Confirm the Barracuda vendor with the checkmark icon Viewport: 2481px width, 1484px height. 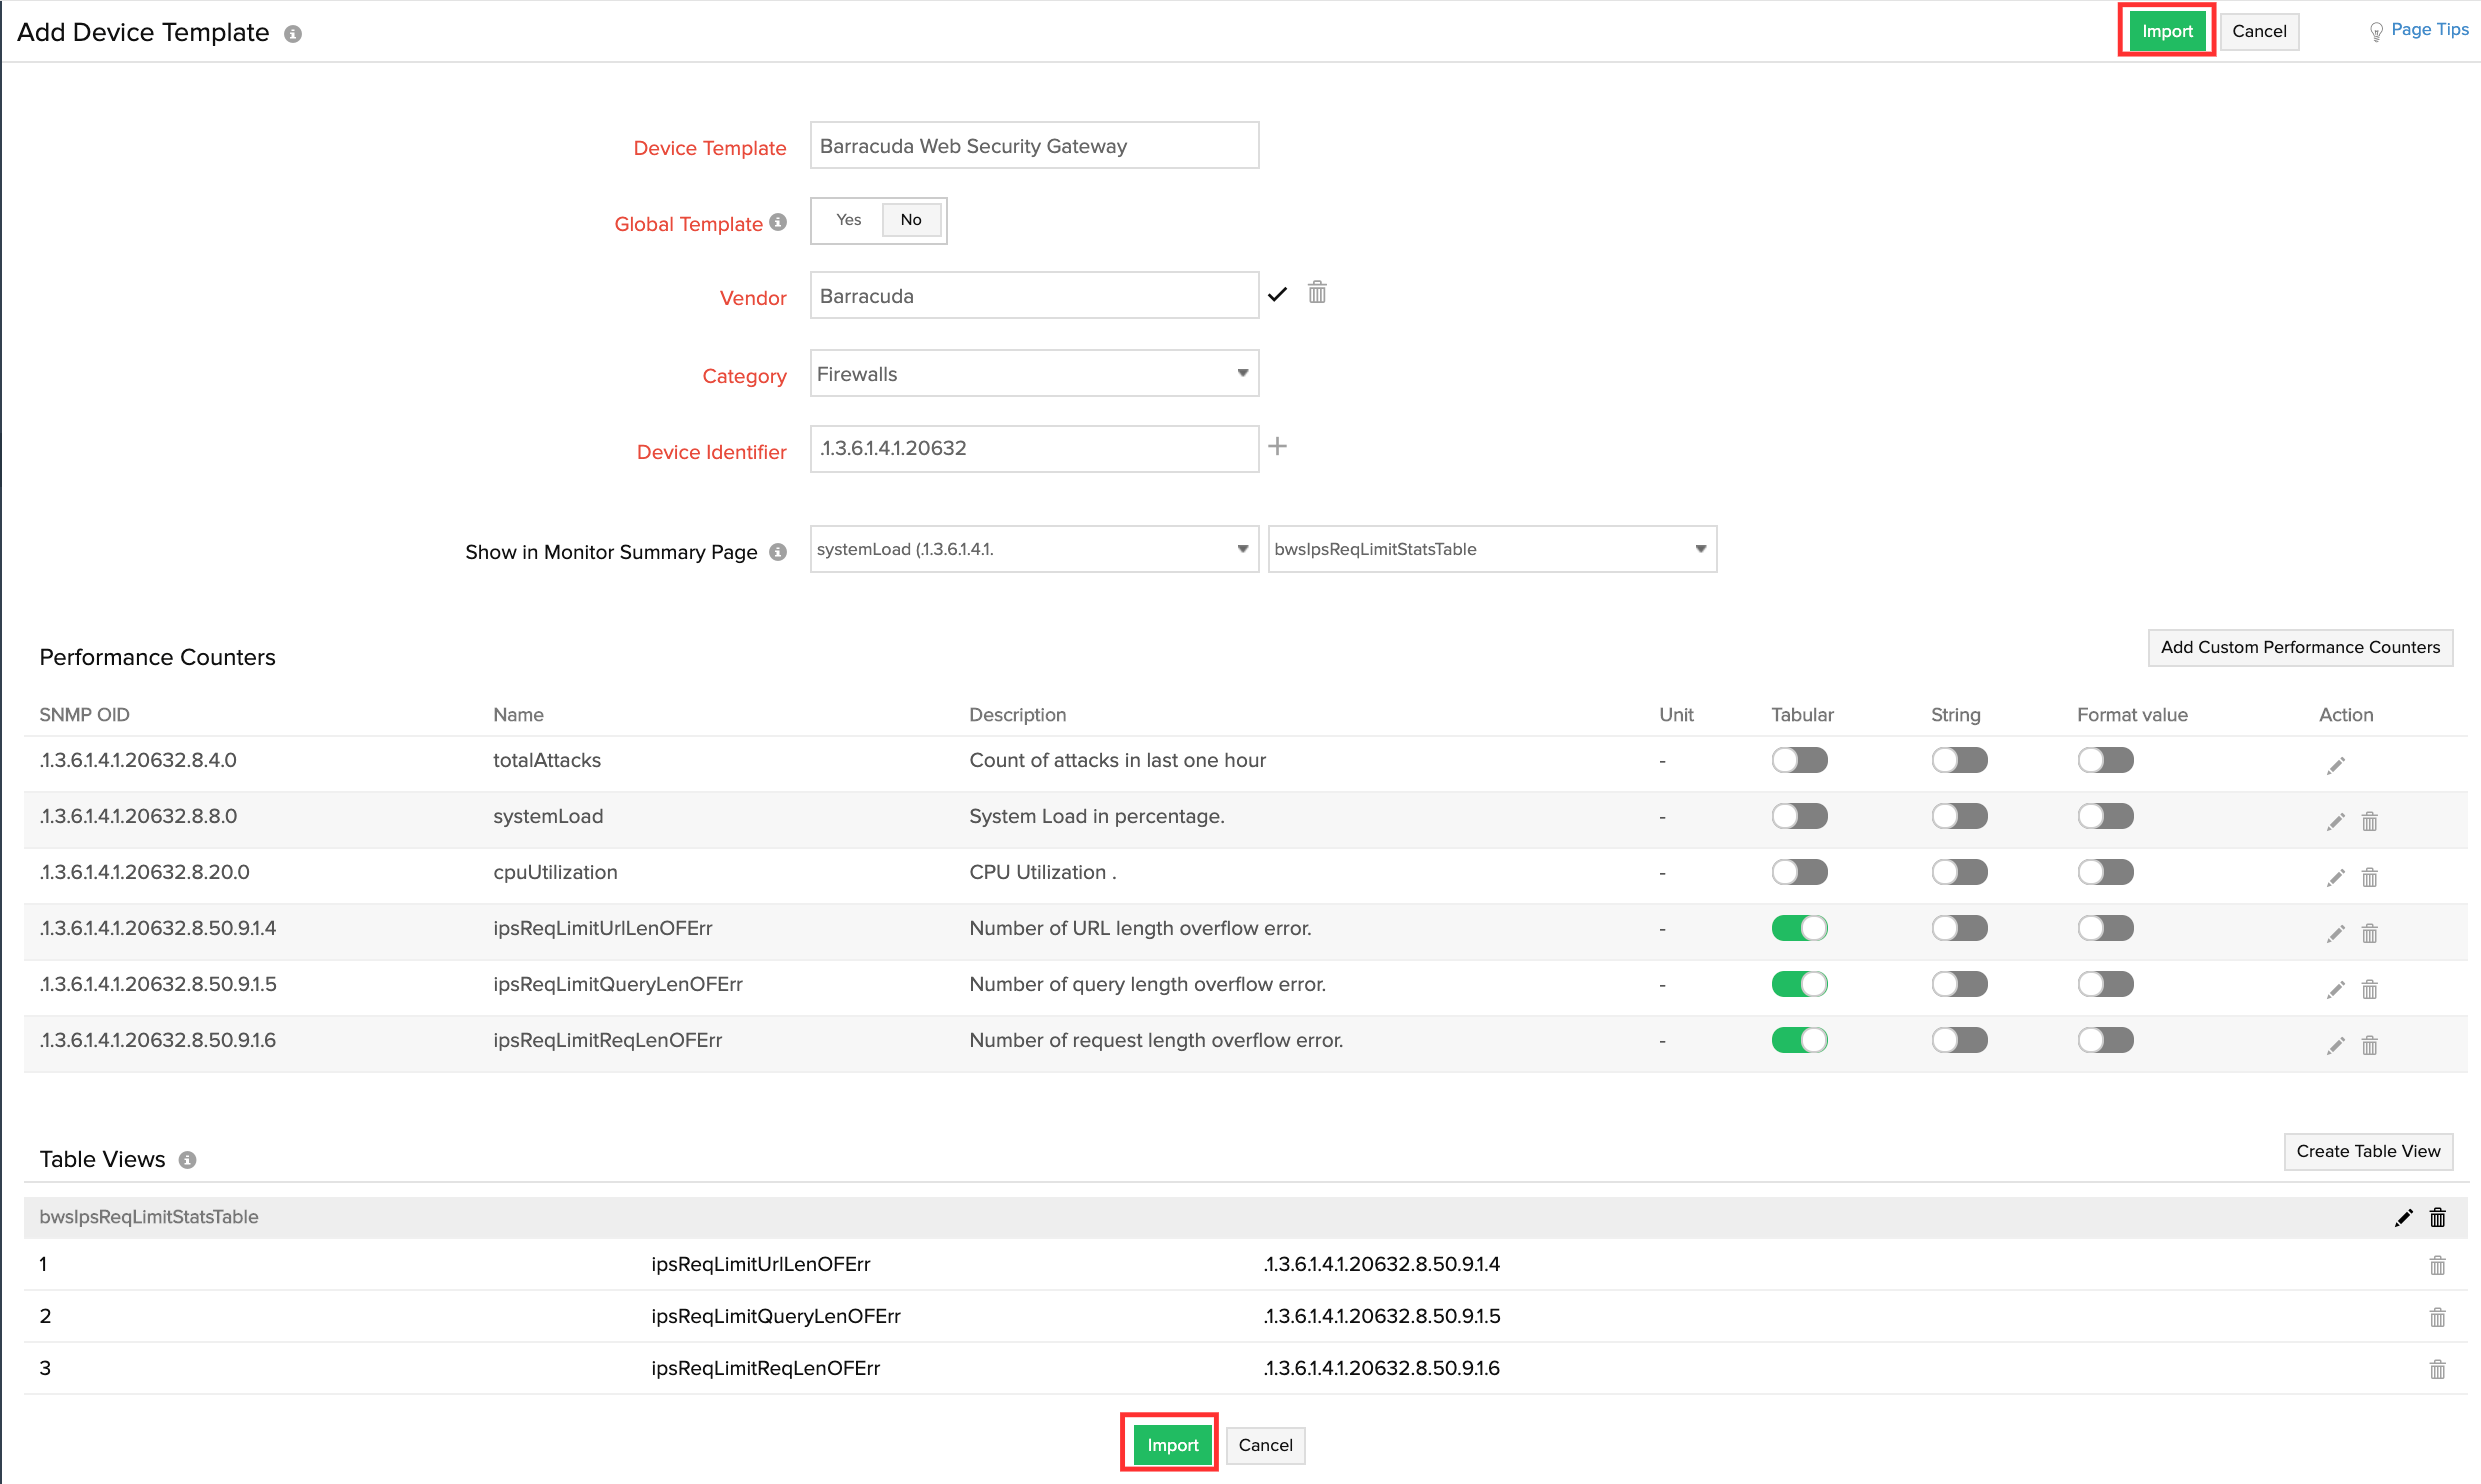[1277, 294]
